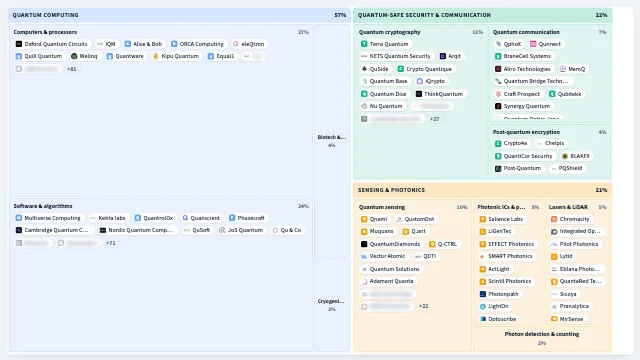Click the Computers & processors heading
This screenshot has height=360, width=640.
coord(45,32)
